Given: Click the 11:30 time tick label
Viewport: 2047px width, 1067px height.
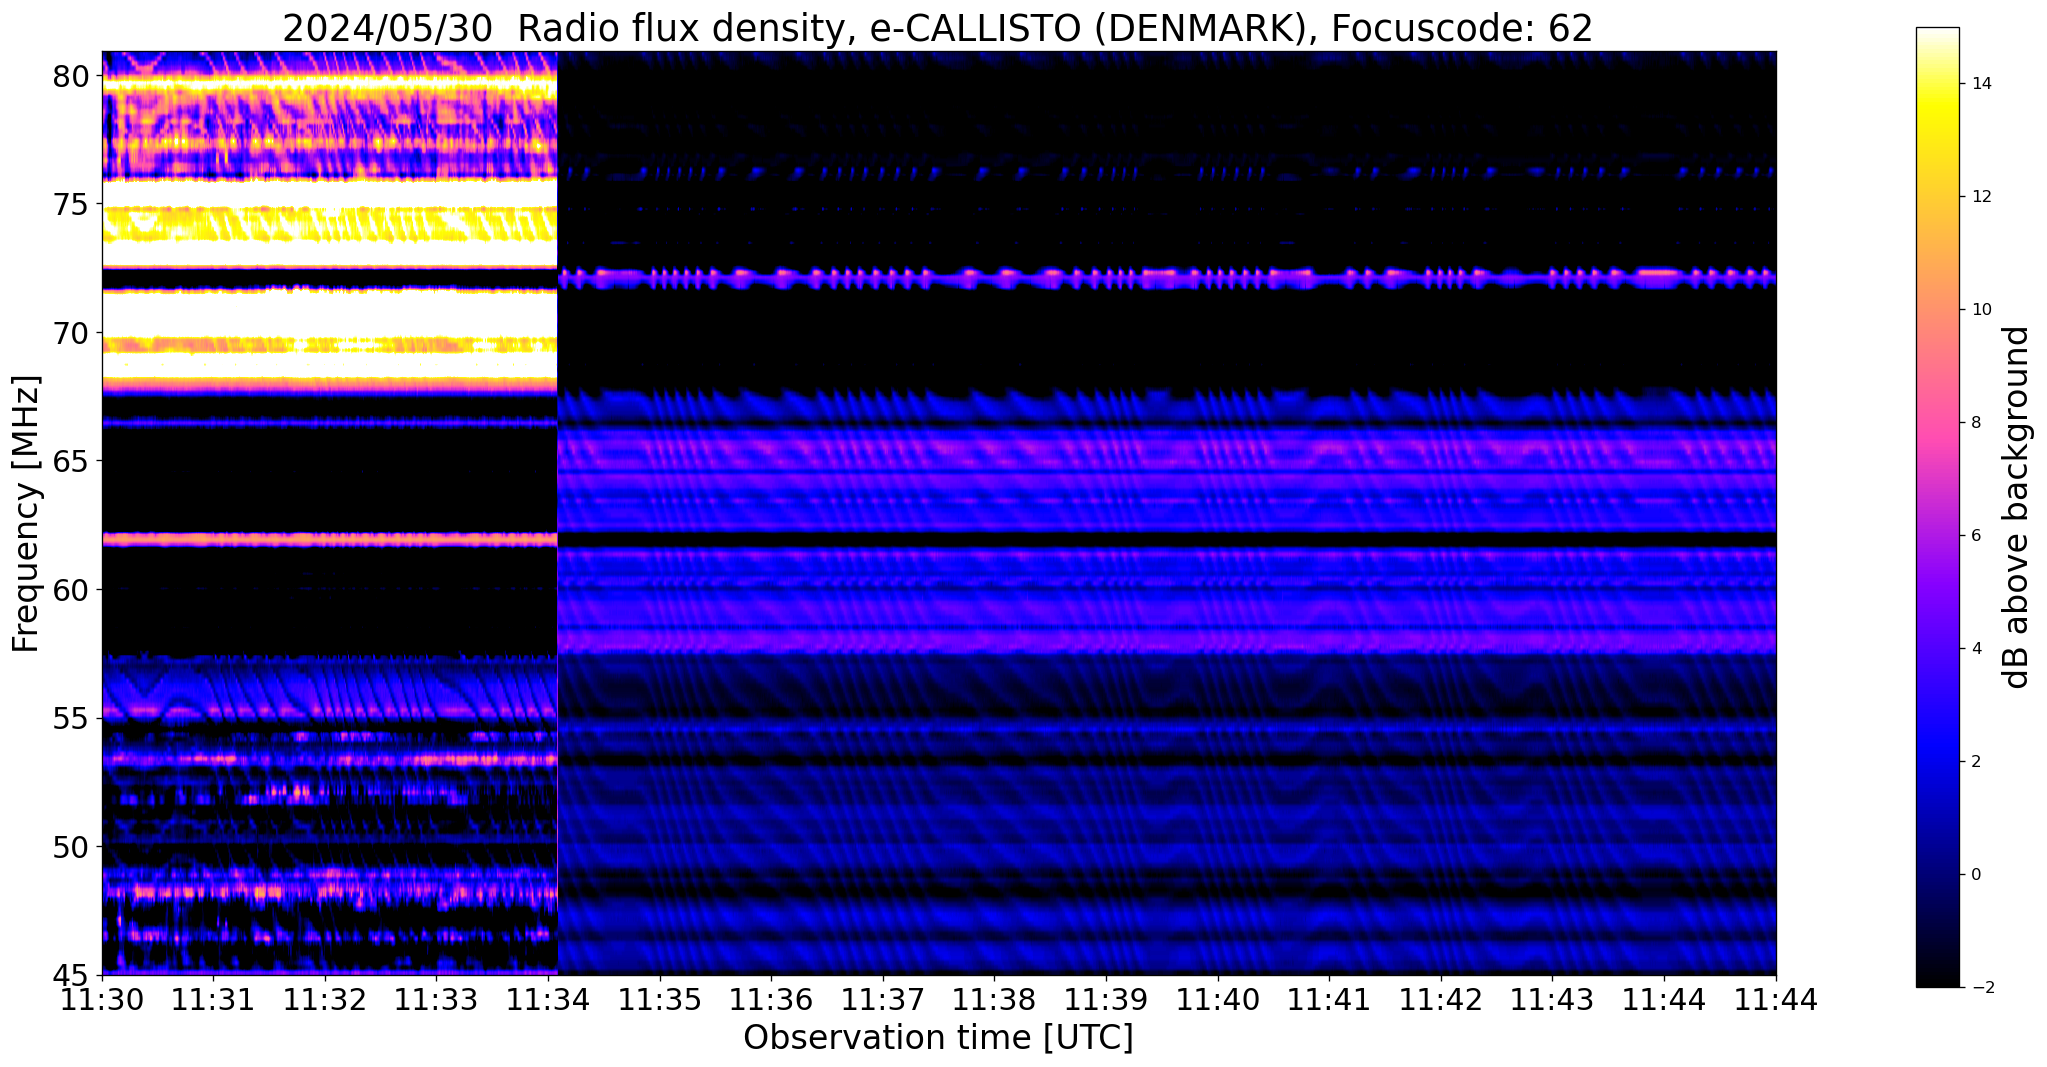Looking at the screenshot, I should coord(102,1000).
